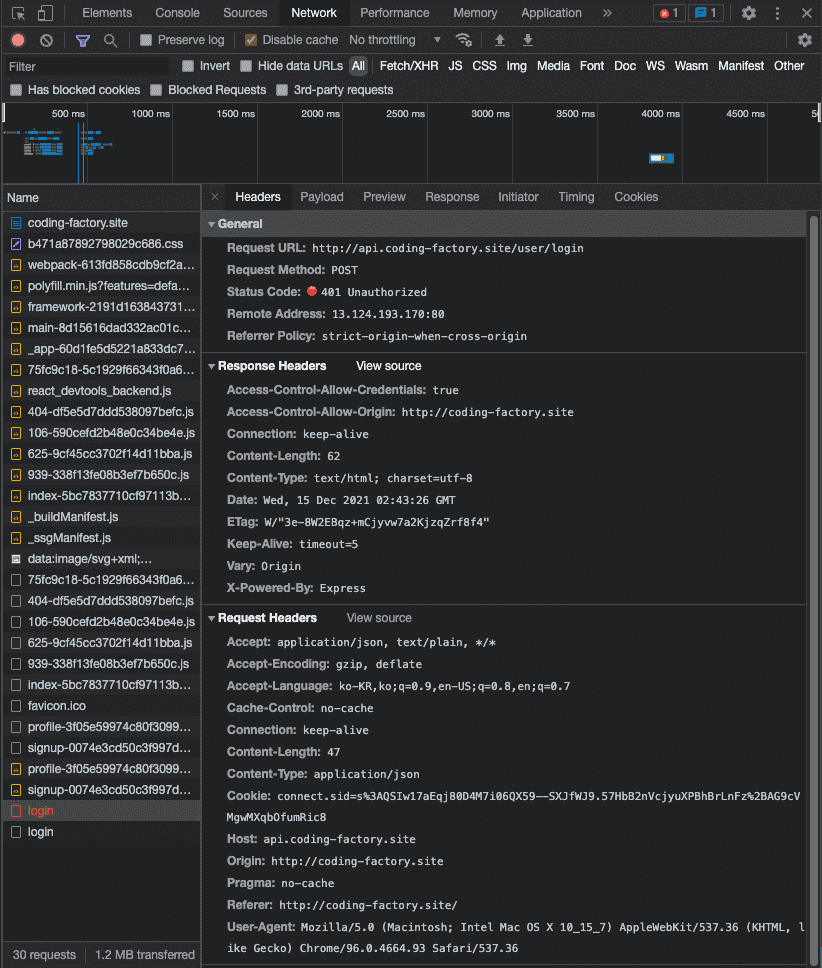Check Hide data URLs checkbox
Screen dimensions: 822x968
pos(246,66)
